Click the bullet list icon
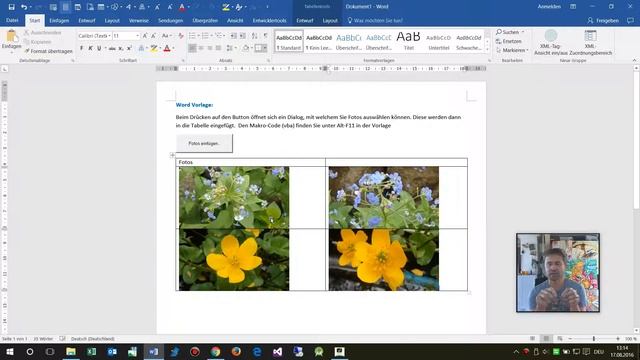Viewport: 640px width, 360px height. (x=192, y=36)
